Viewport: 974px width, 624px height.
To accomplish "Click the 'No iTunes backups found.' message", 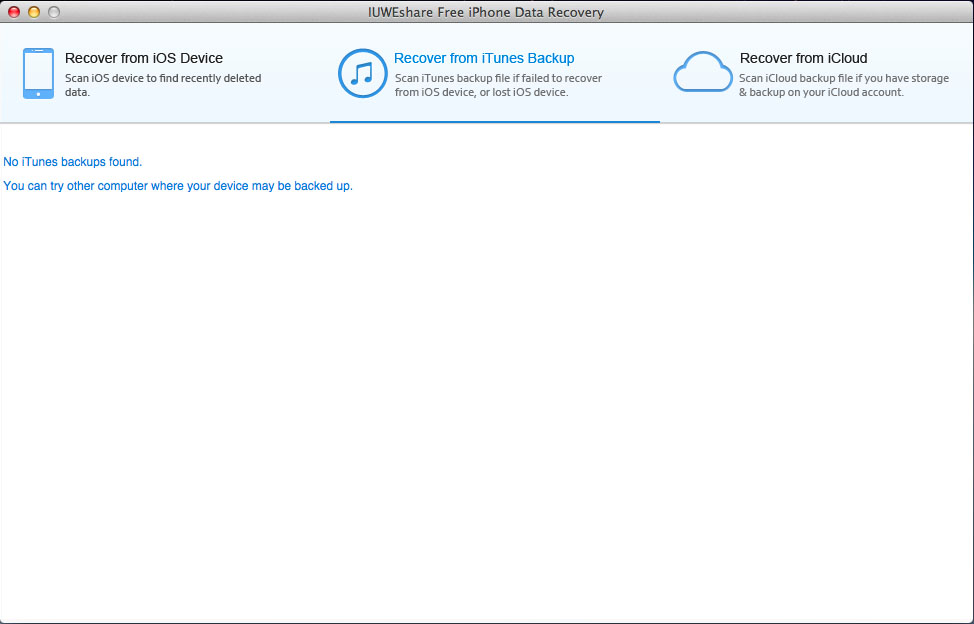I will 73,162.
